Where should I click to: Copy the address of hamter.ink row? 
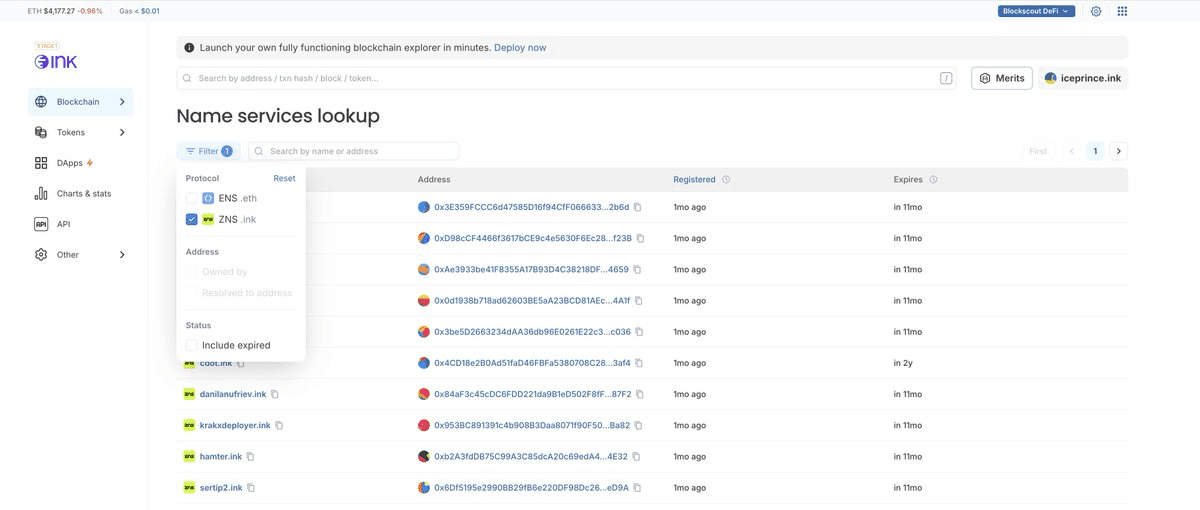pyautogui.click(x=637, y=457)
